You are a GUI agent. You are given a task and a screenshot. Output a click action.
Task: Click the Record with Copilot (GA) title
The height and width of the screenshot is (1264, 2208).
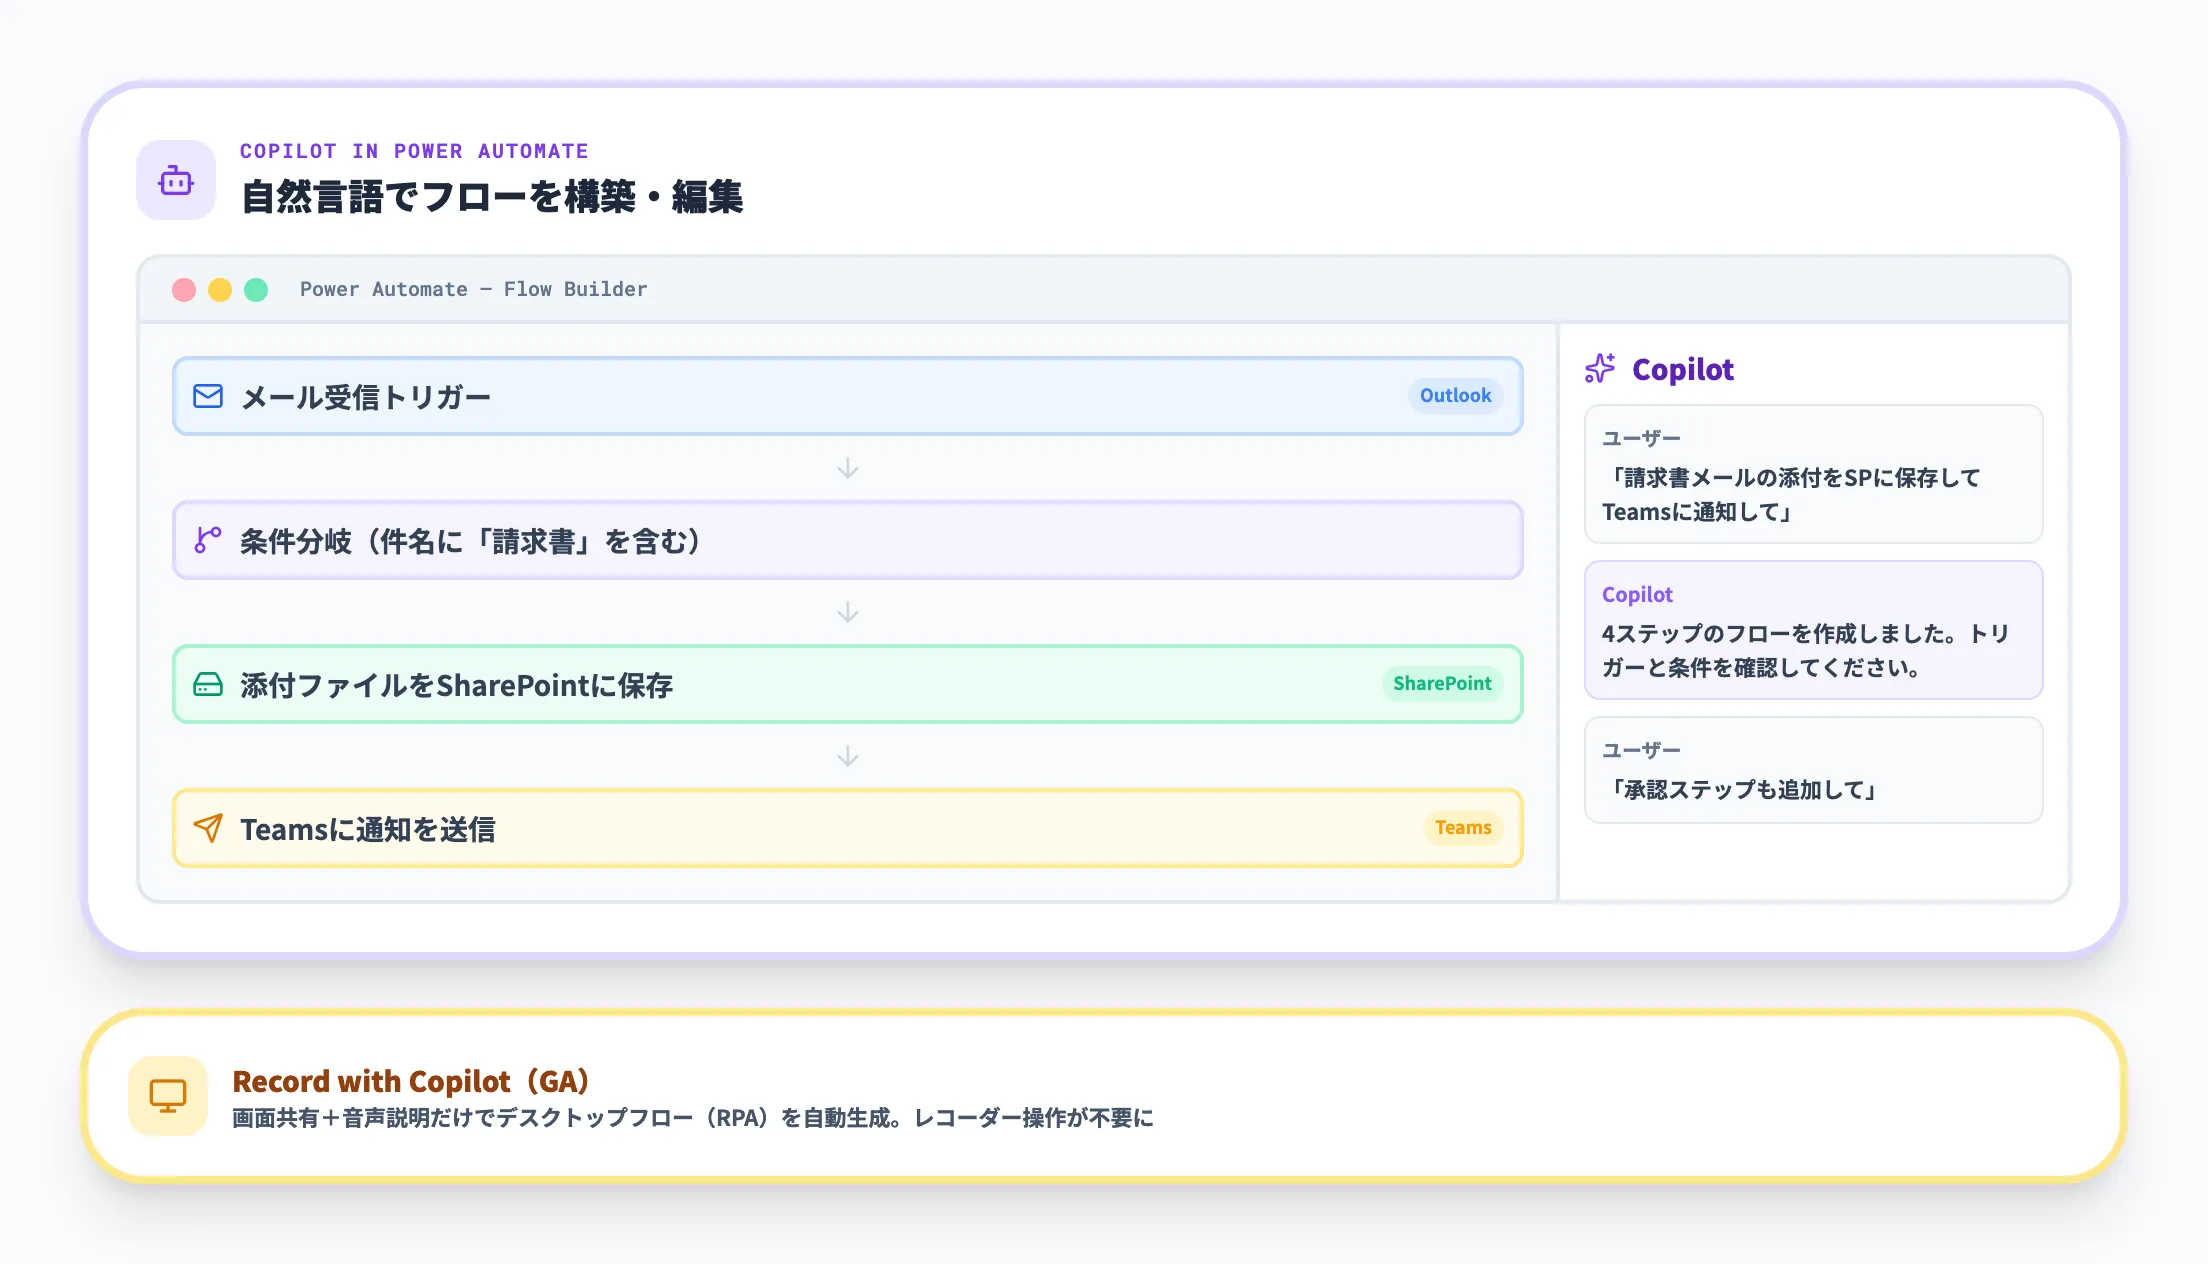click(x=411, y=1081)
